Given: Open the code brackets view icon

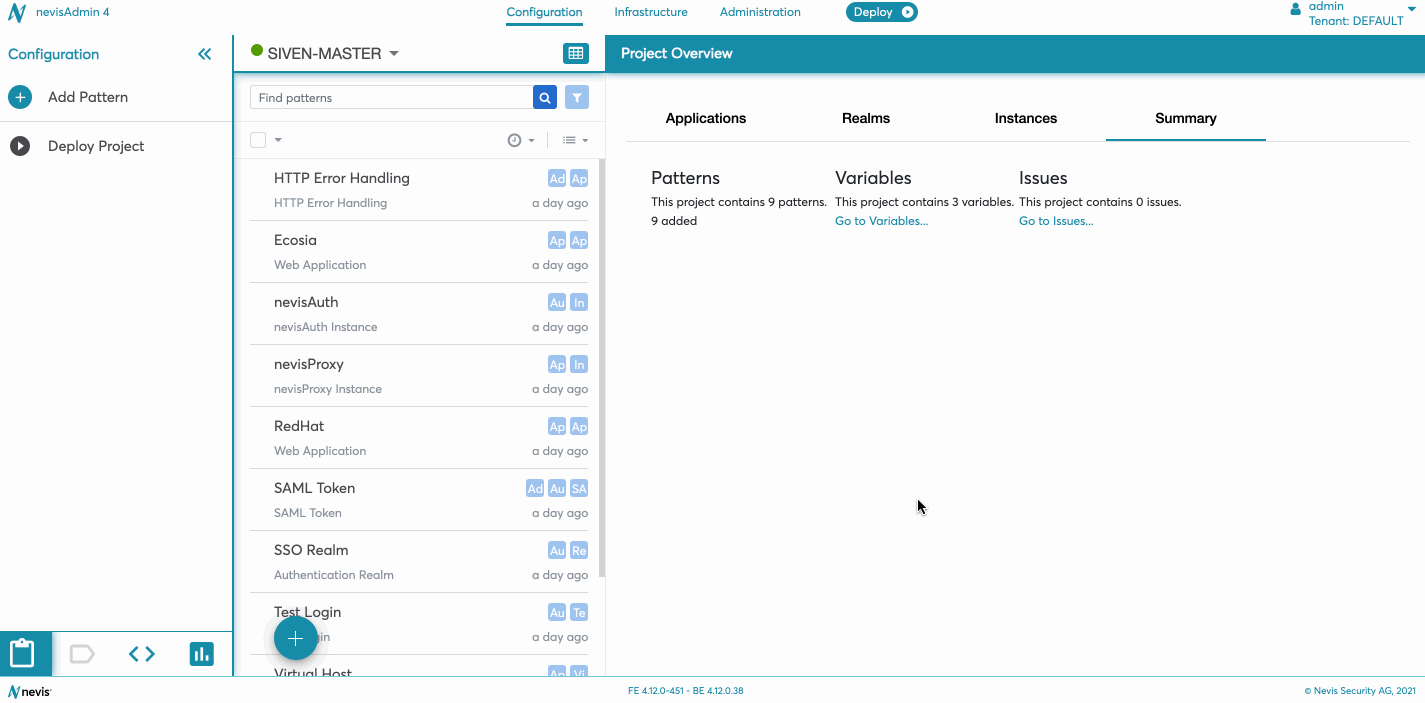Looking at the screenshot, I should pos(142,654).
